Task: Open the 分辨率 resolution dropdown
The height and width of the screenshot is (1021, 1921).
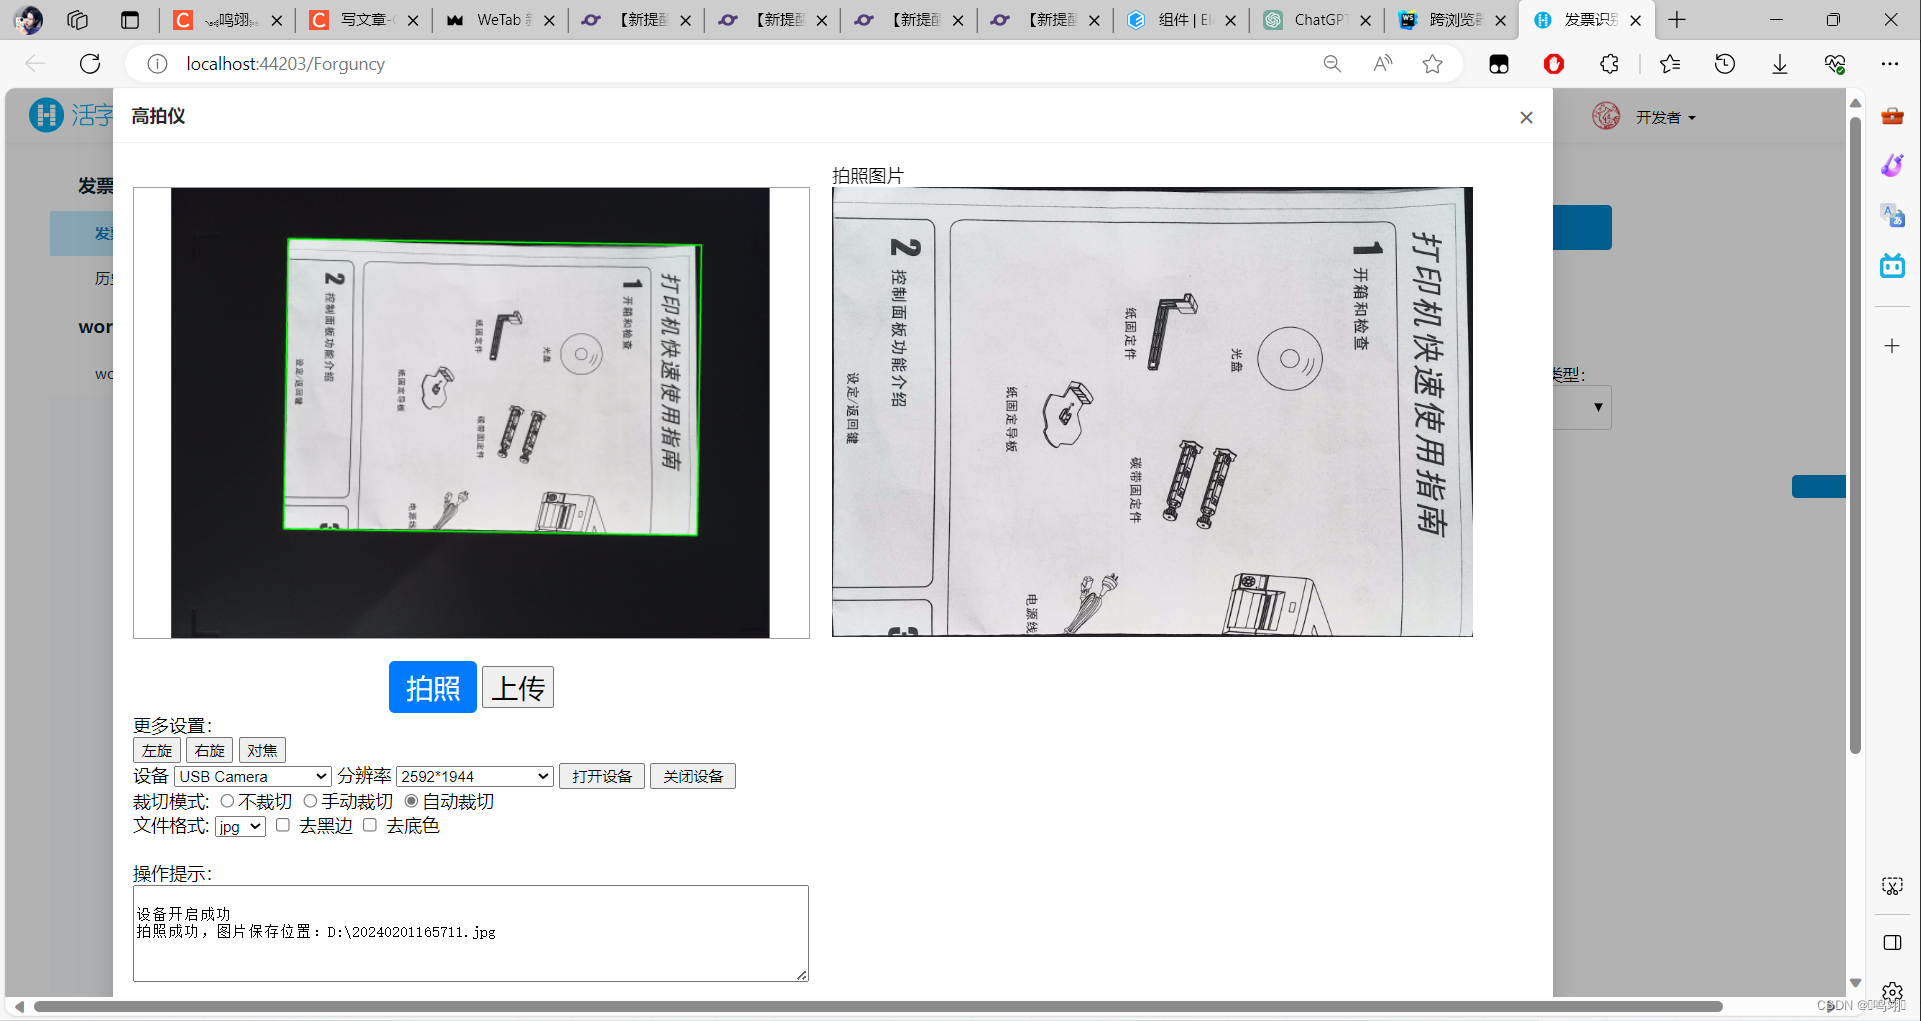Action: (x=475, y=776)
